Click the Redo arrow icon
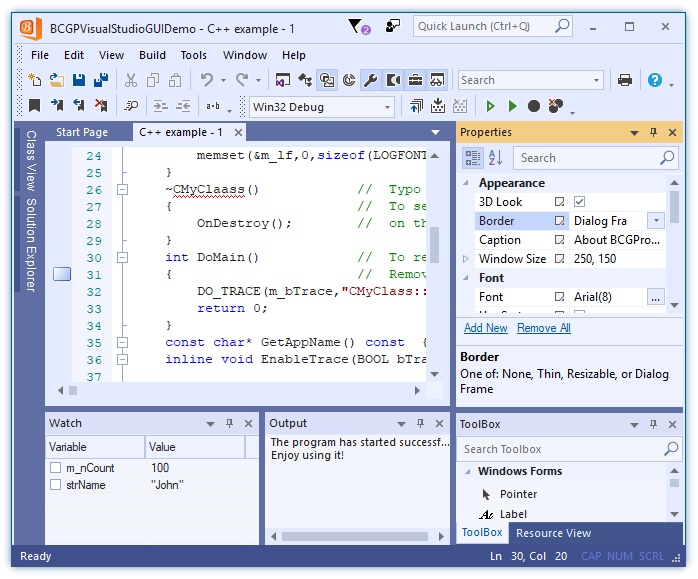Screen dimensions: 698x579 [242, 80]
